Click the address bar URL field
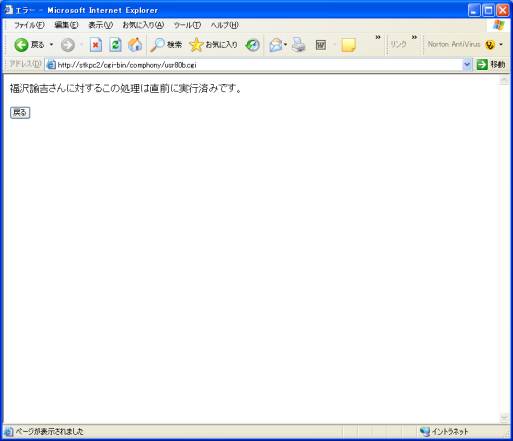Screen dimensions: 513x441 [x=258, y=65]
